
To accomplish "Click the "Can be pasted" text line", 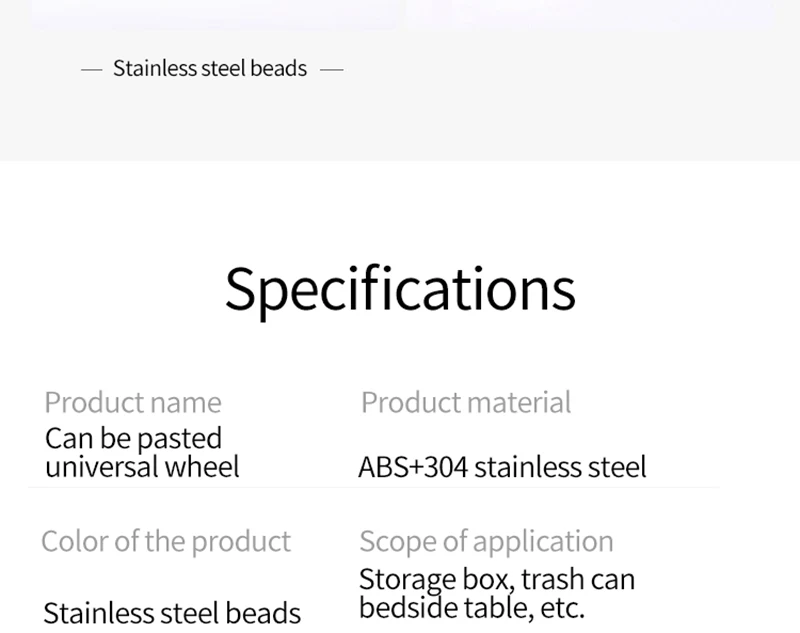I will 133,438.
